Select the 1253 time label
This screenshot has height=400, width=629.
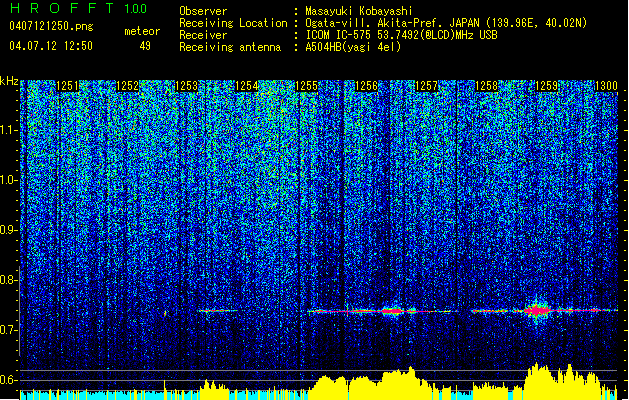(187, 86)
